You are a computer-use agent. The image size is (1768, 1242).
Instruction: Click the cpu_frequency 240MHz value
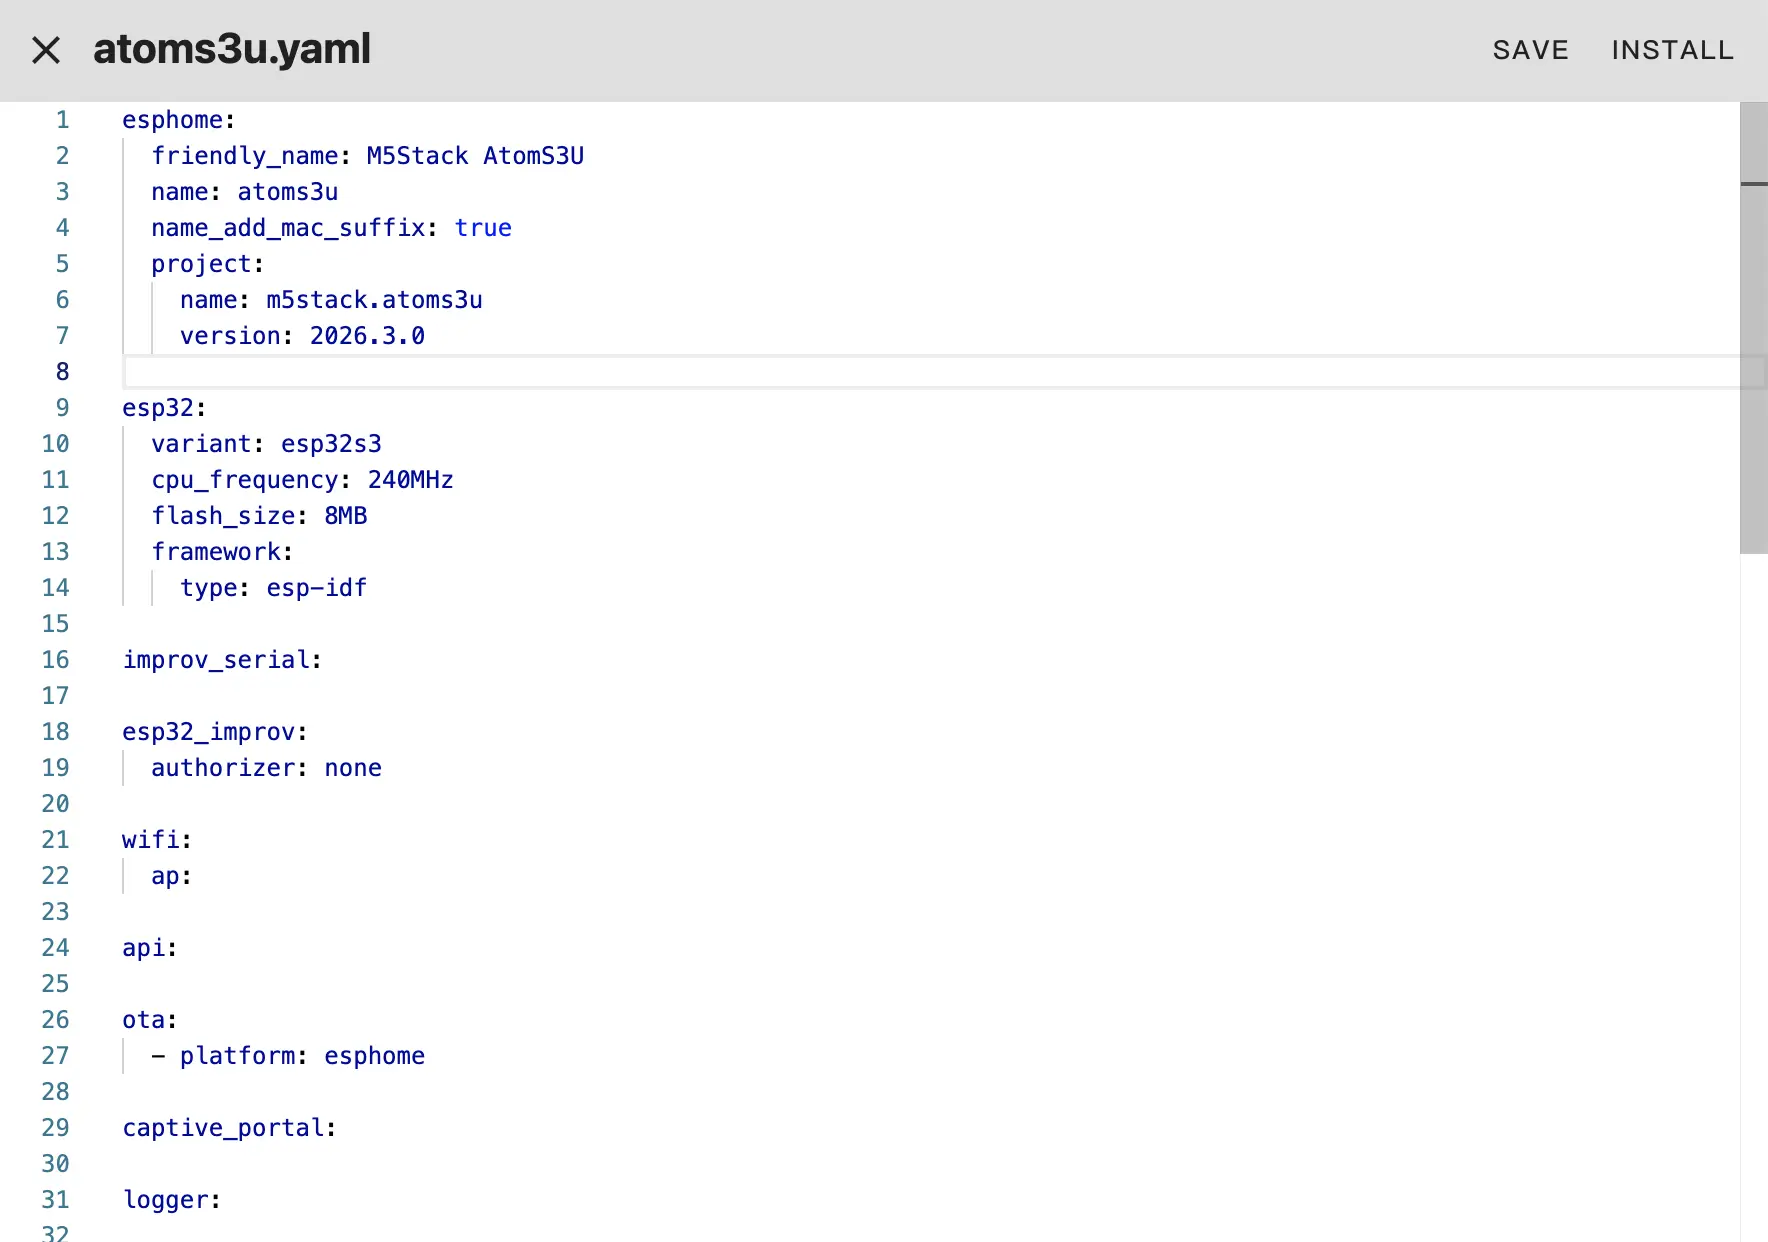click(410, 480)
